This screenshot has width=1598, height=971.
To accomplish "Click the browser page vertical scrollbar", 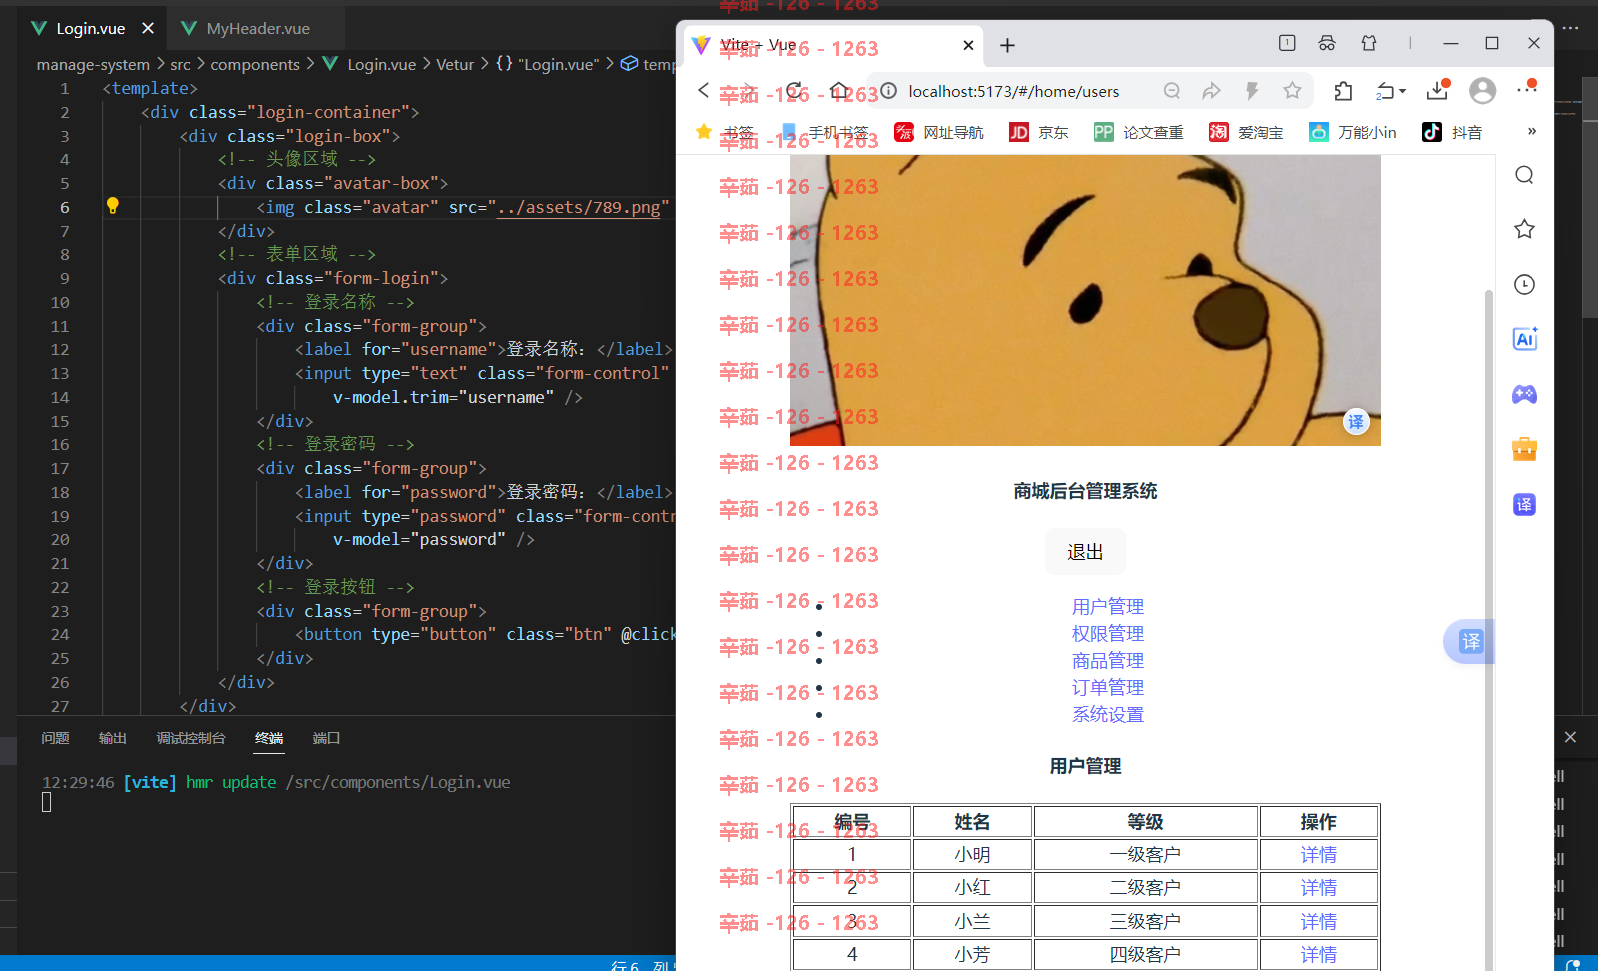I will tap(1488, 630).
